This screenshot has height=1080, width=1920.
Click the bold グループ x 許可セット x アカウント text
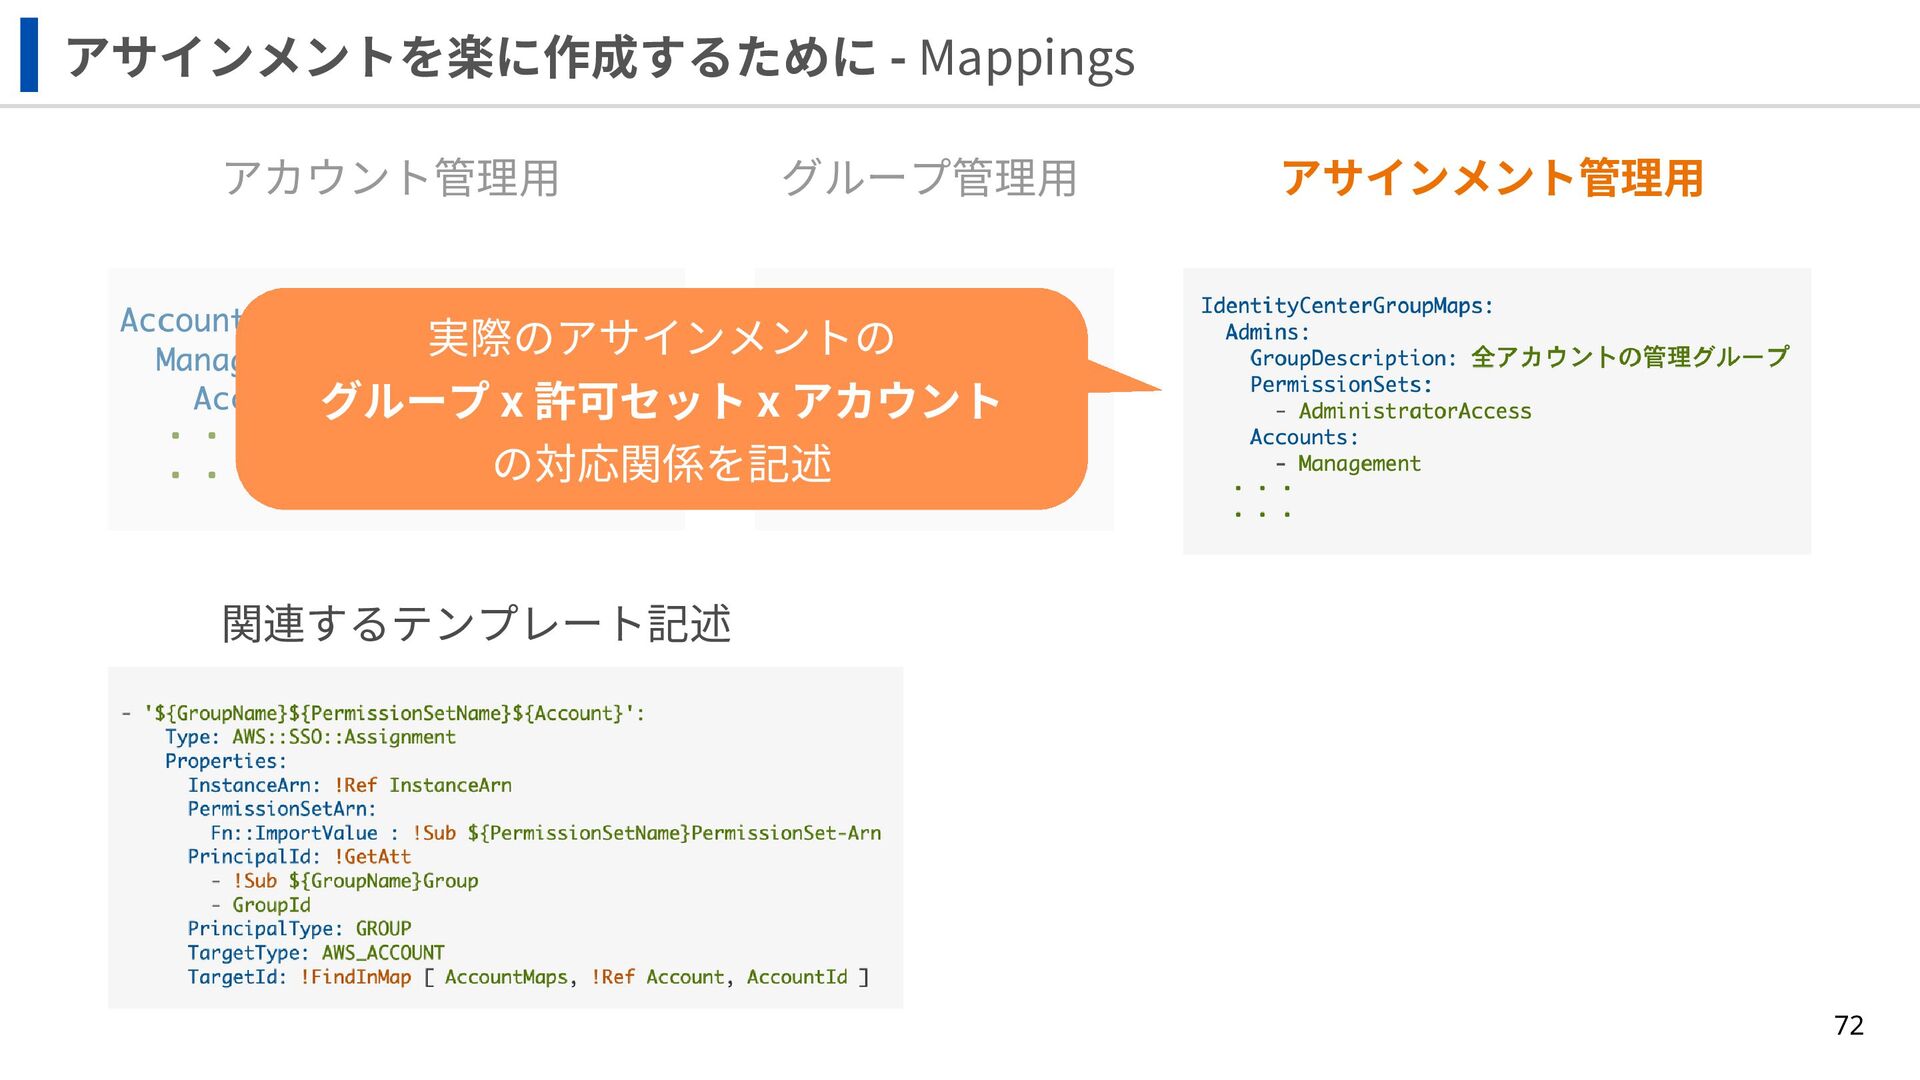660,401
